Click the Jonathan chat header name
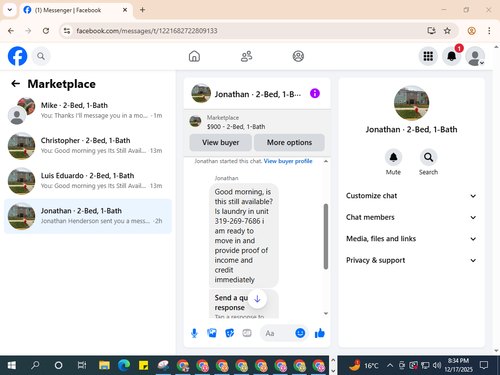500x375 pixels. 258,94
